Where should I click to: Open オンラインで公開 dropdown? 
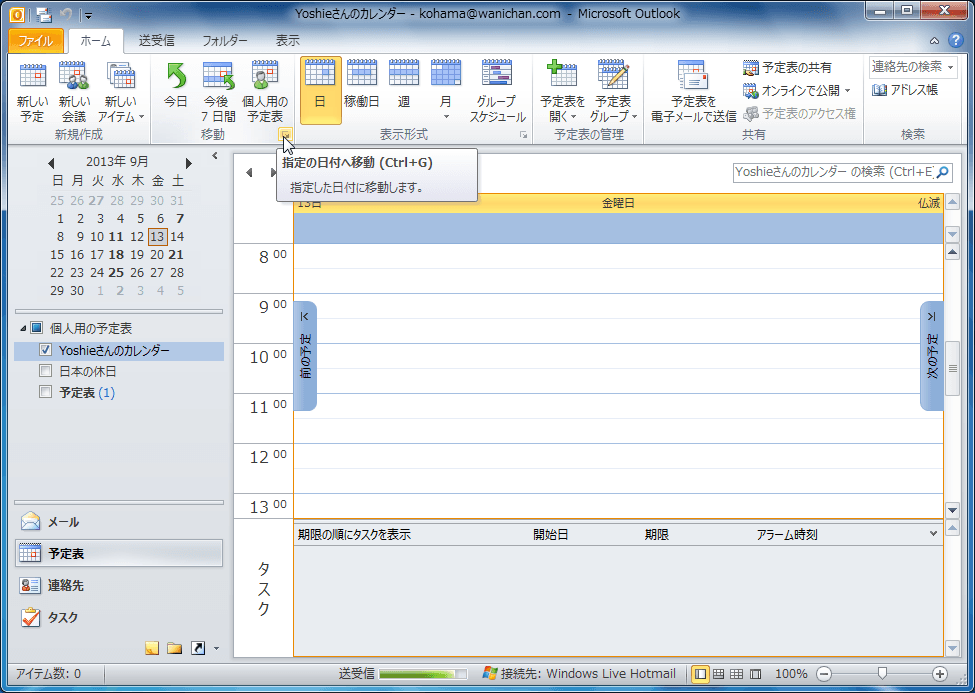[797, 91]
